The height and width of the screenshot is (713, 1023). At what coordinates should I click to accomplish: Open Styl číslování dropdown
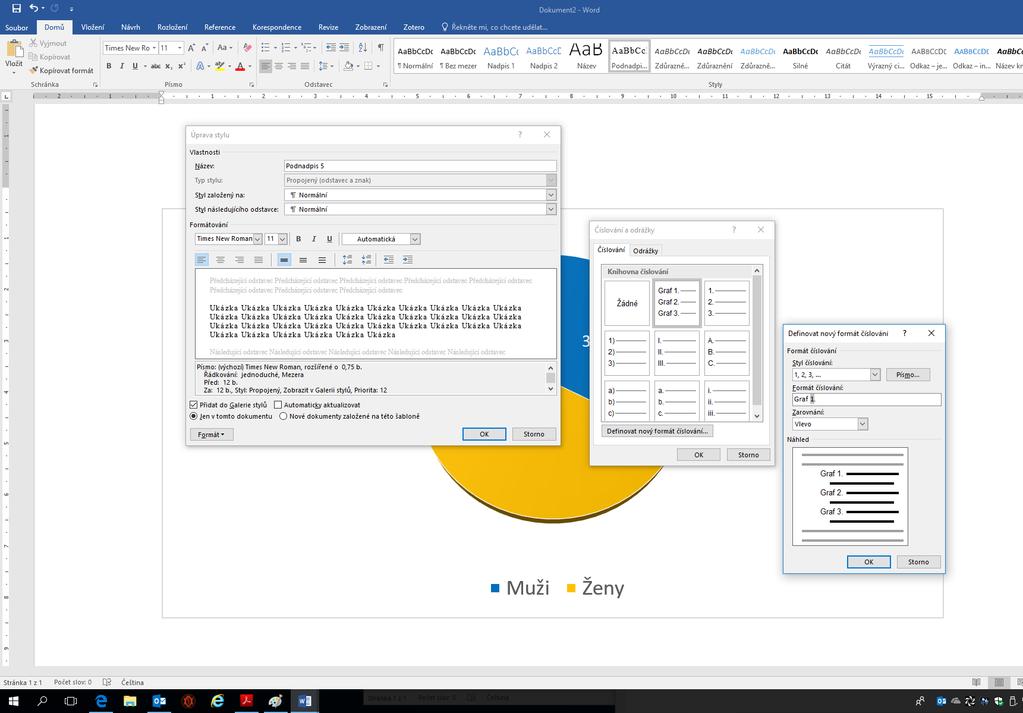point(875,374)
